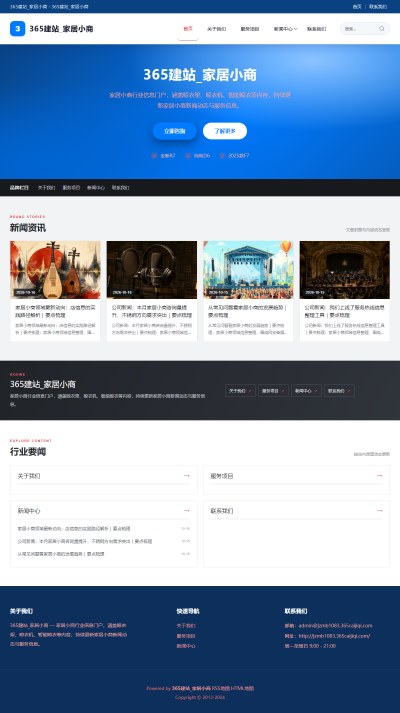
Task: Open 关于我们 card heading in 行业要闻
Action: coord(29,476)
